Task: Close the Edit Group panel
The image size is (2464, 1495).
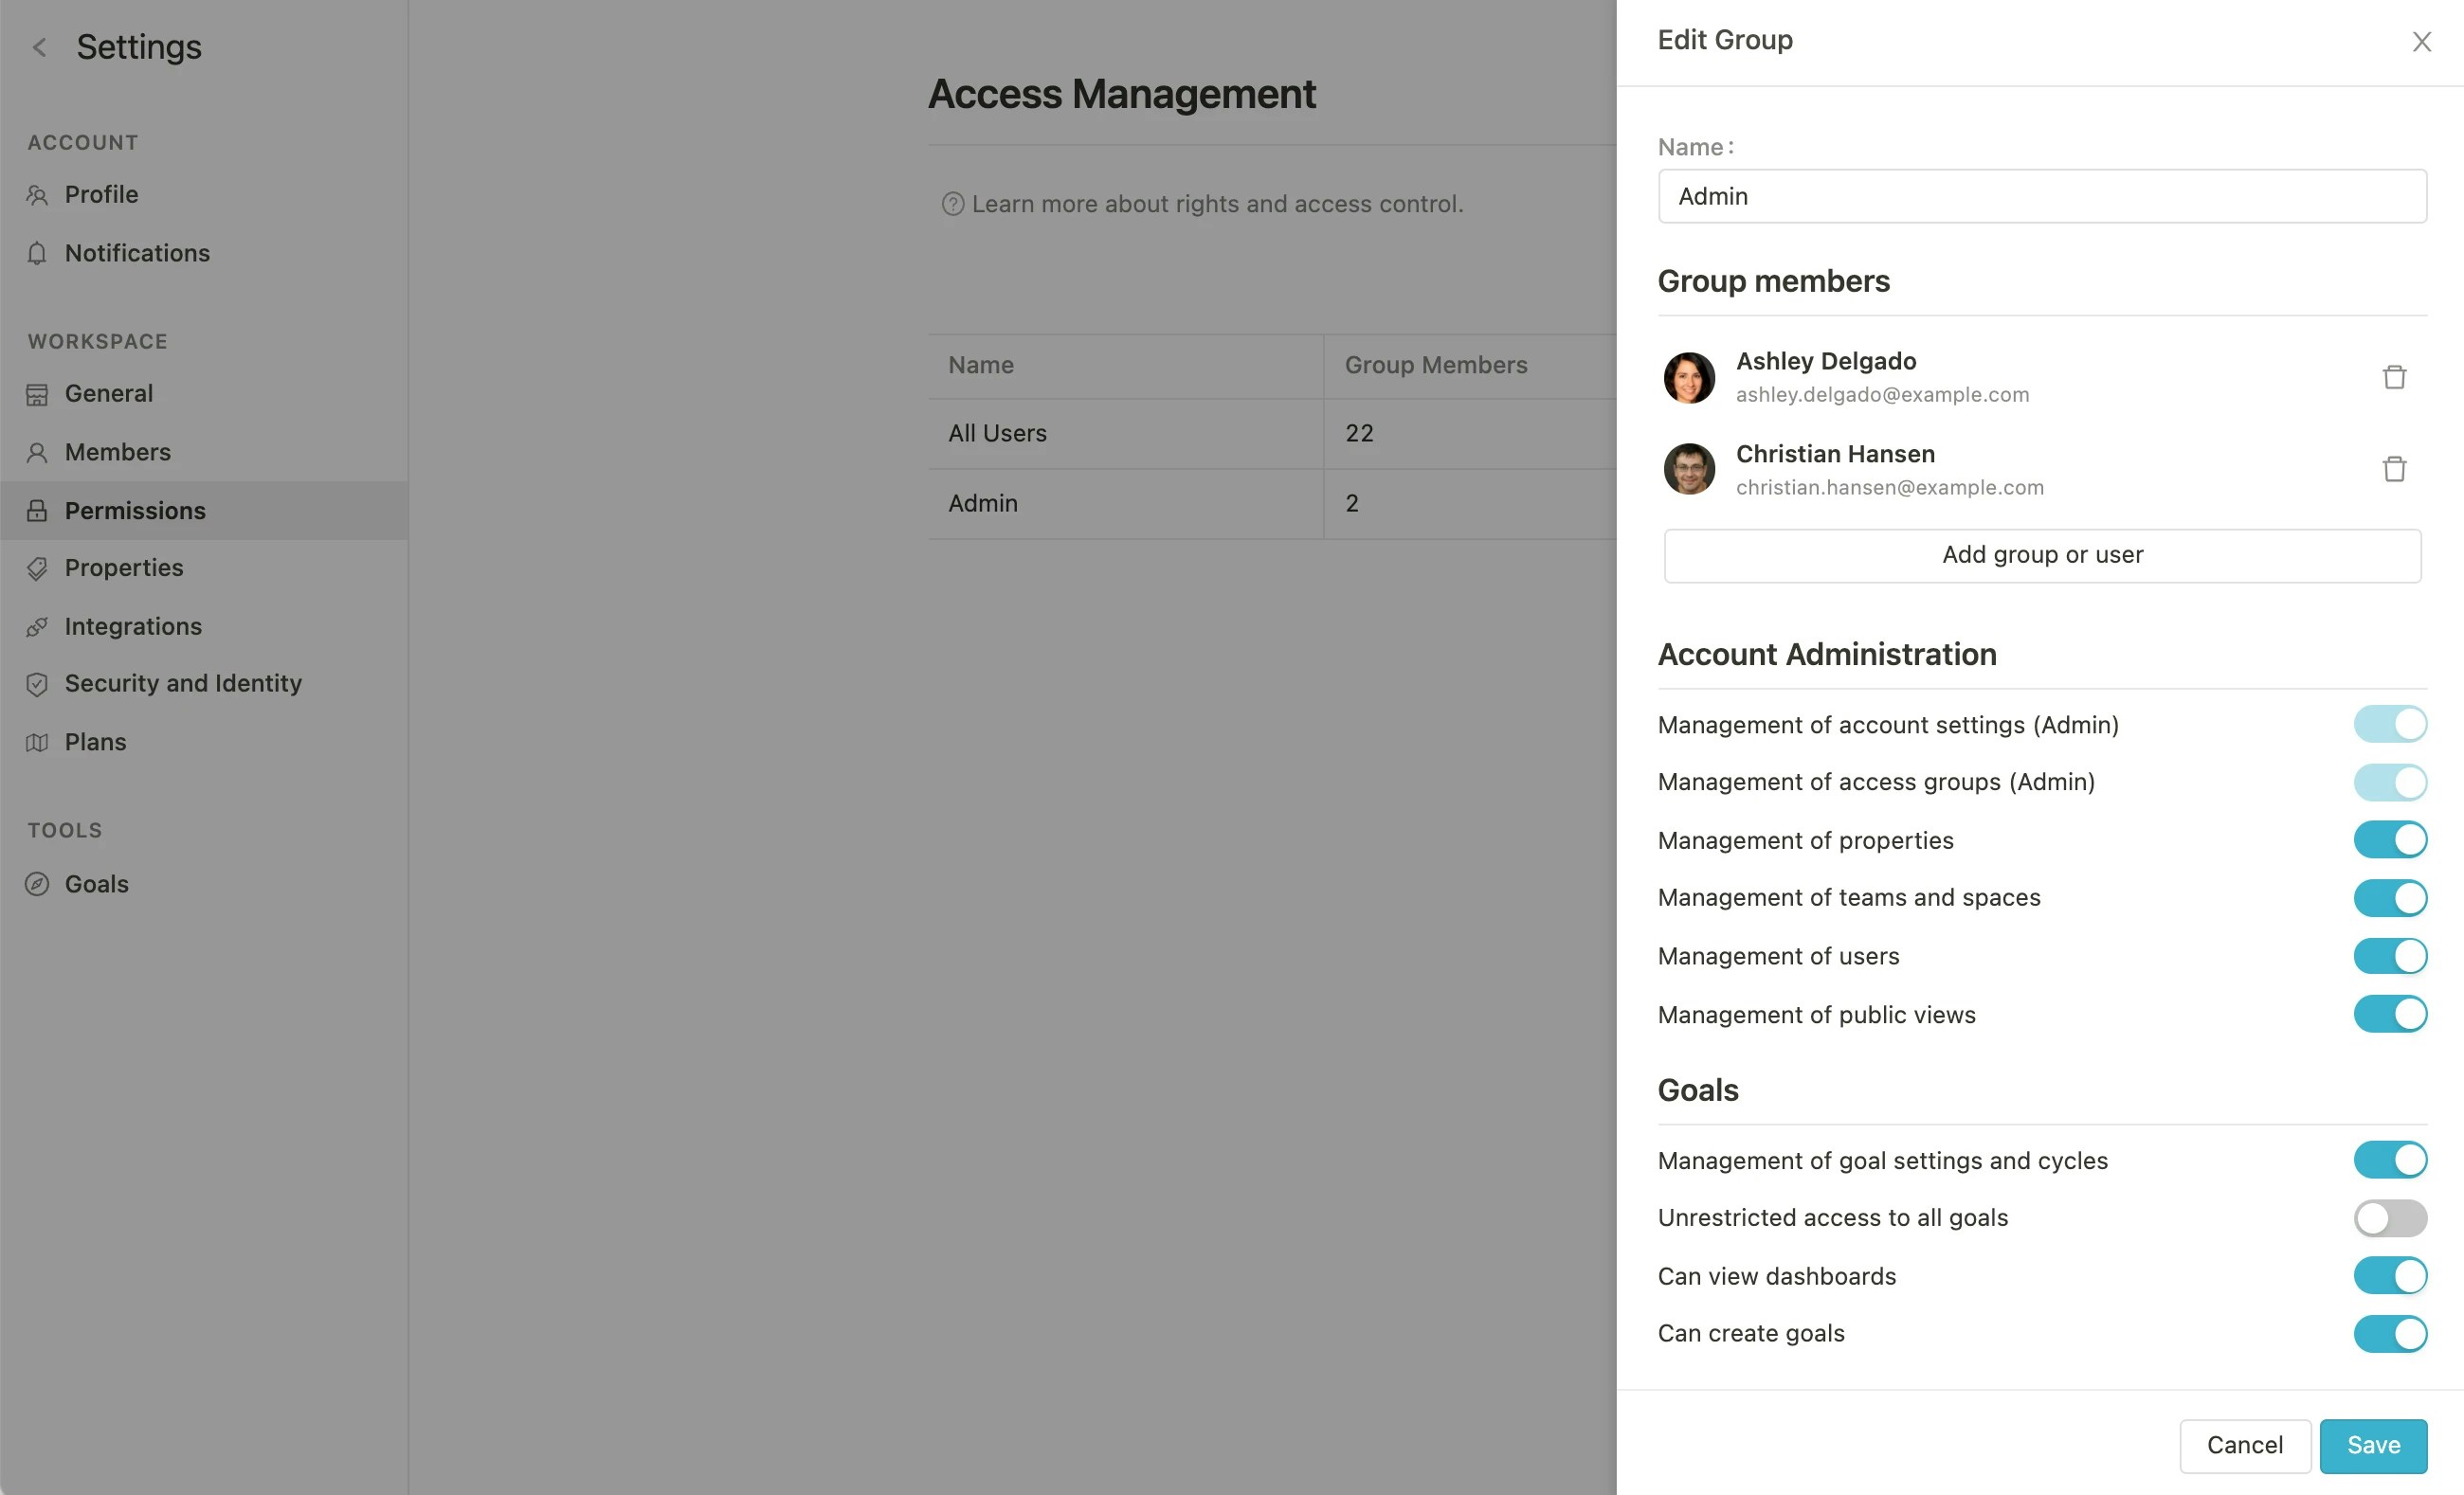Action: (x=2421, y=42)
